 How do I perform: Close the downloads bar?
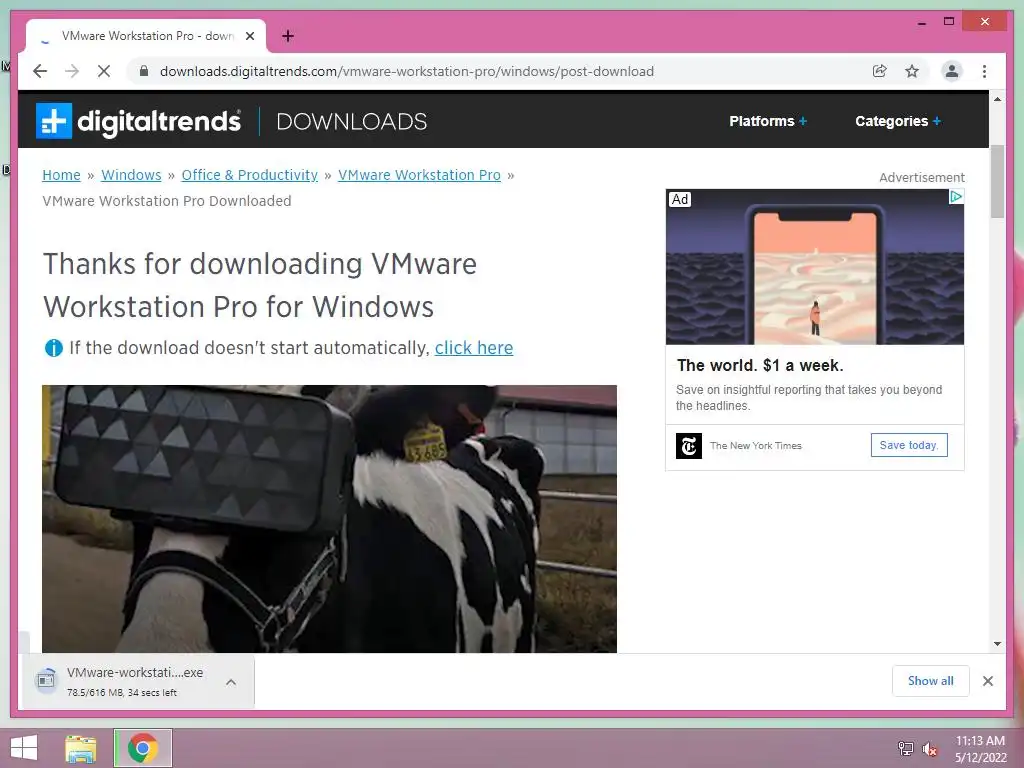[x=987, y=681]
